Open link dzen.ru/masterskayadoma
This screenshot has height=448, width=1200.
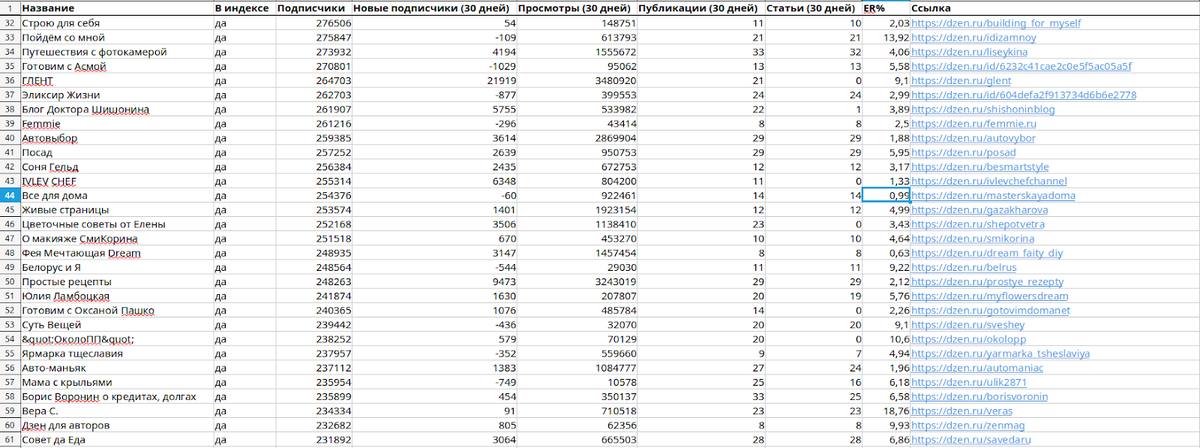994,196
